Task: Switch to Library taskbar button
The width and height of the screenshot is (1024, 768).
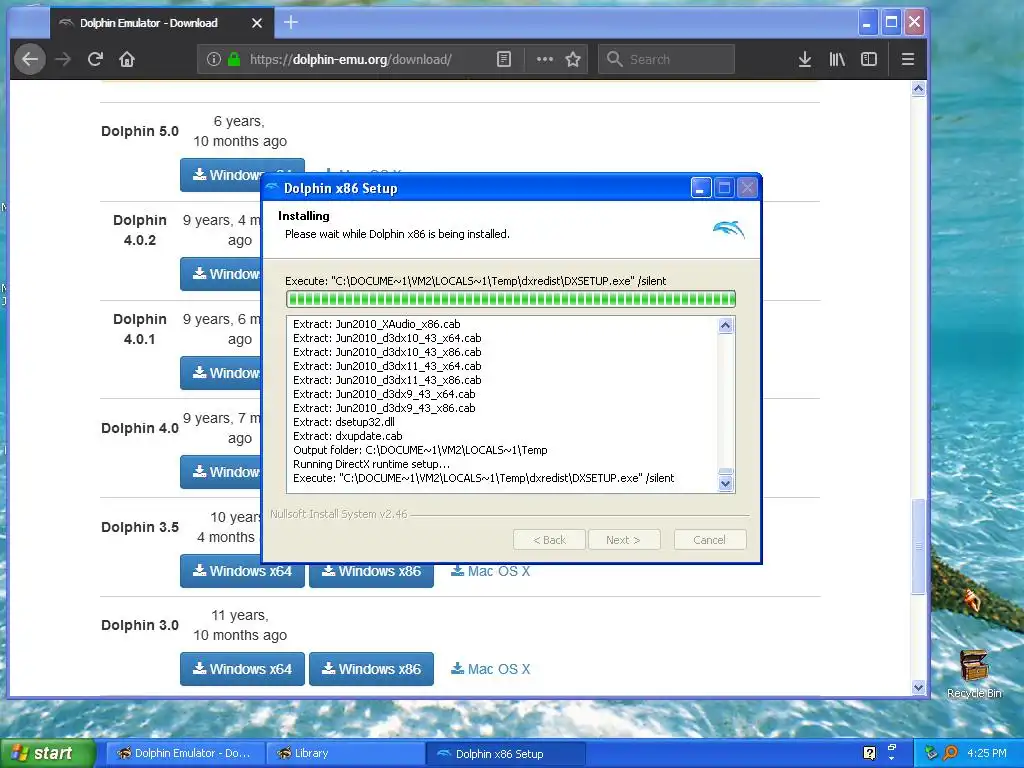Action: [345, 754]
